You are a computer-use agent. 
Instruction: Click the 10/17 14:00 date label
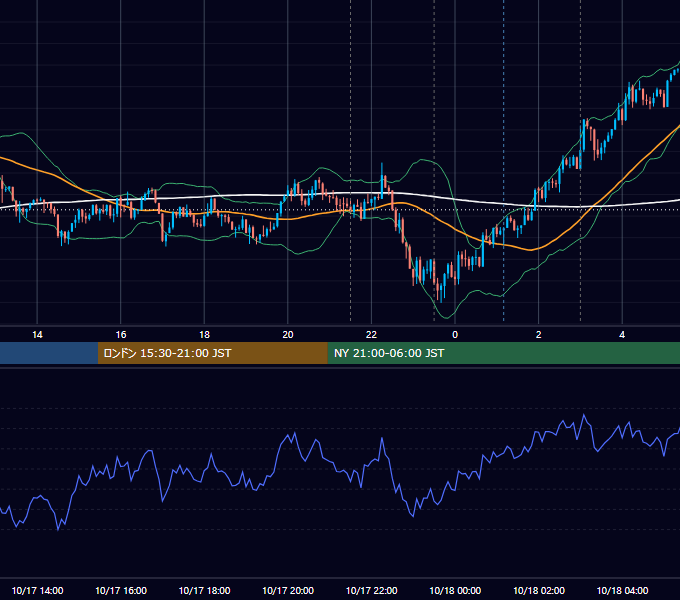tap(37, 590)
